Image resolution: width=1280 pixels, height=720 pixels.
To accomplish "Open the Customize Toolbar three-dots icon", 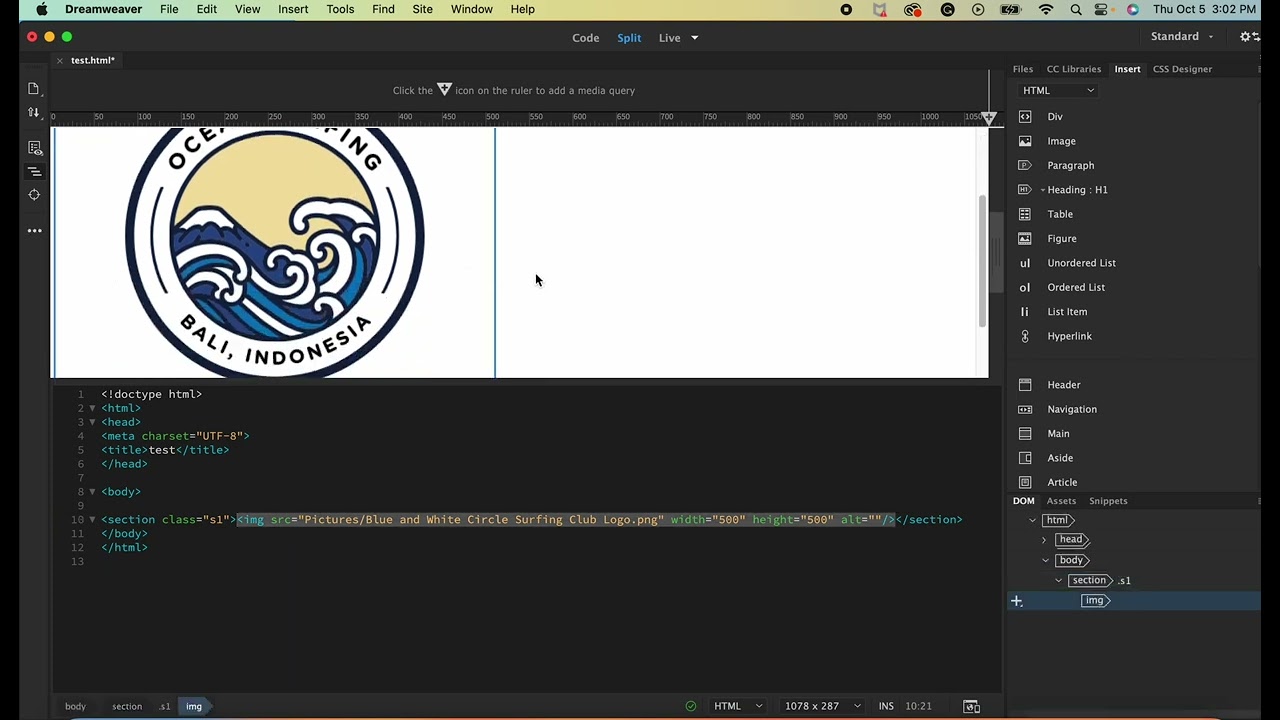I will coord(34,231).
